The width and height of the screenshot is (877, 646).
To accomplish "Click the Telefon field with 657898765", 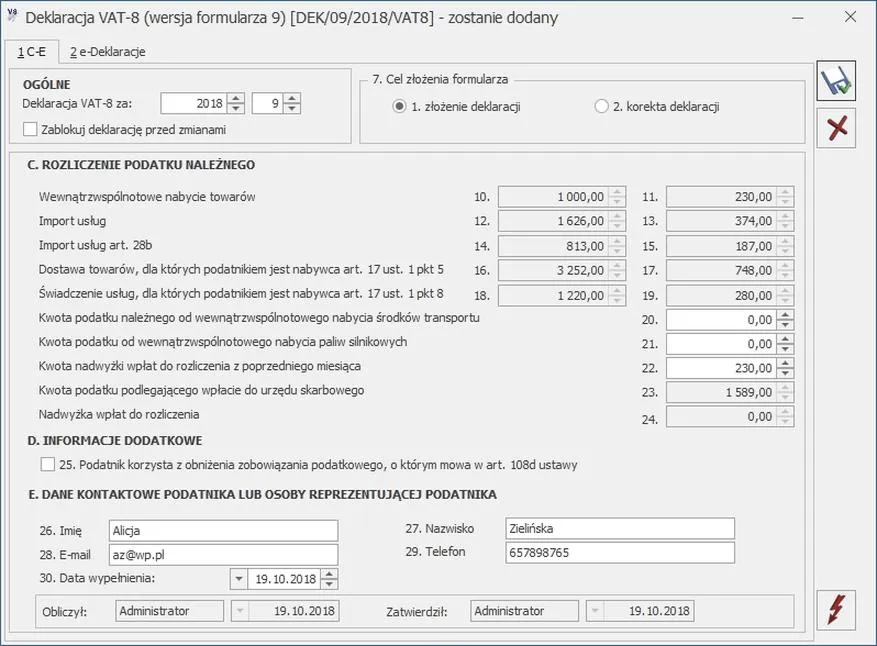I will 620,553.
